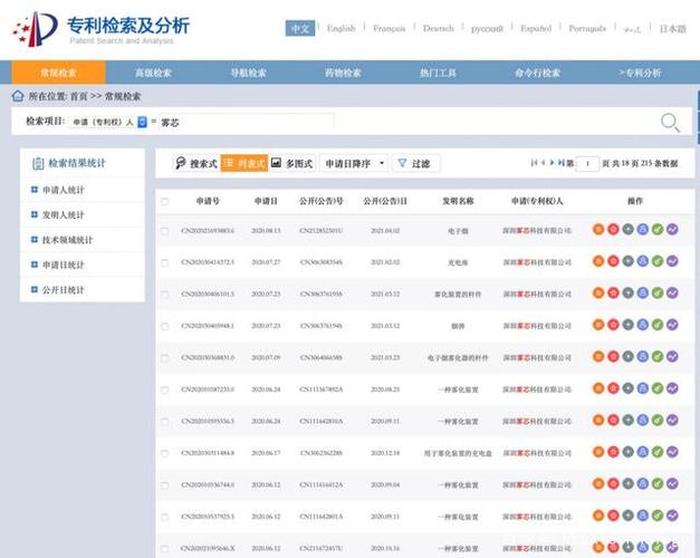Check the box for 雾化装置的杆件 row
The width and height of the screenshot is (700, 558).
(x=164, y=294)
